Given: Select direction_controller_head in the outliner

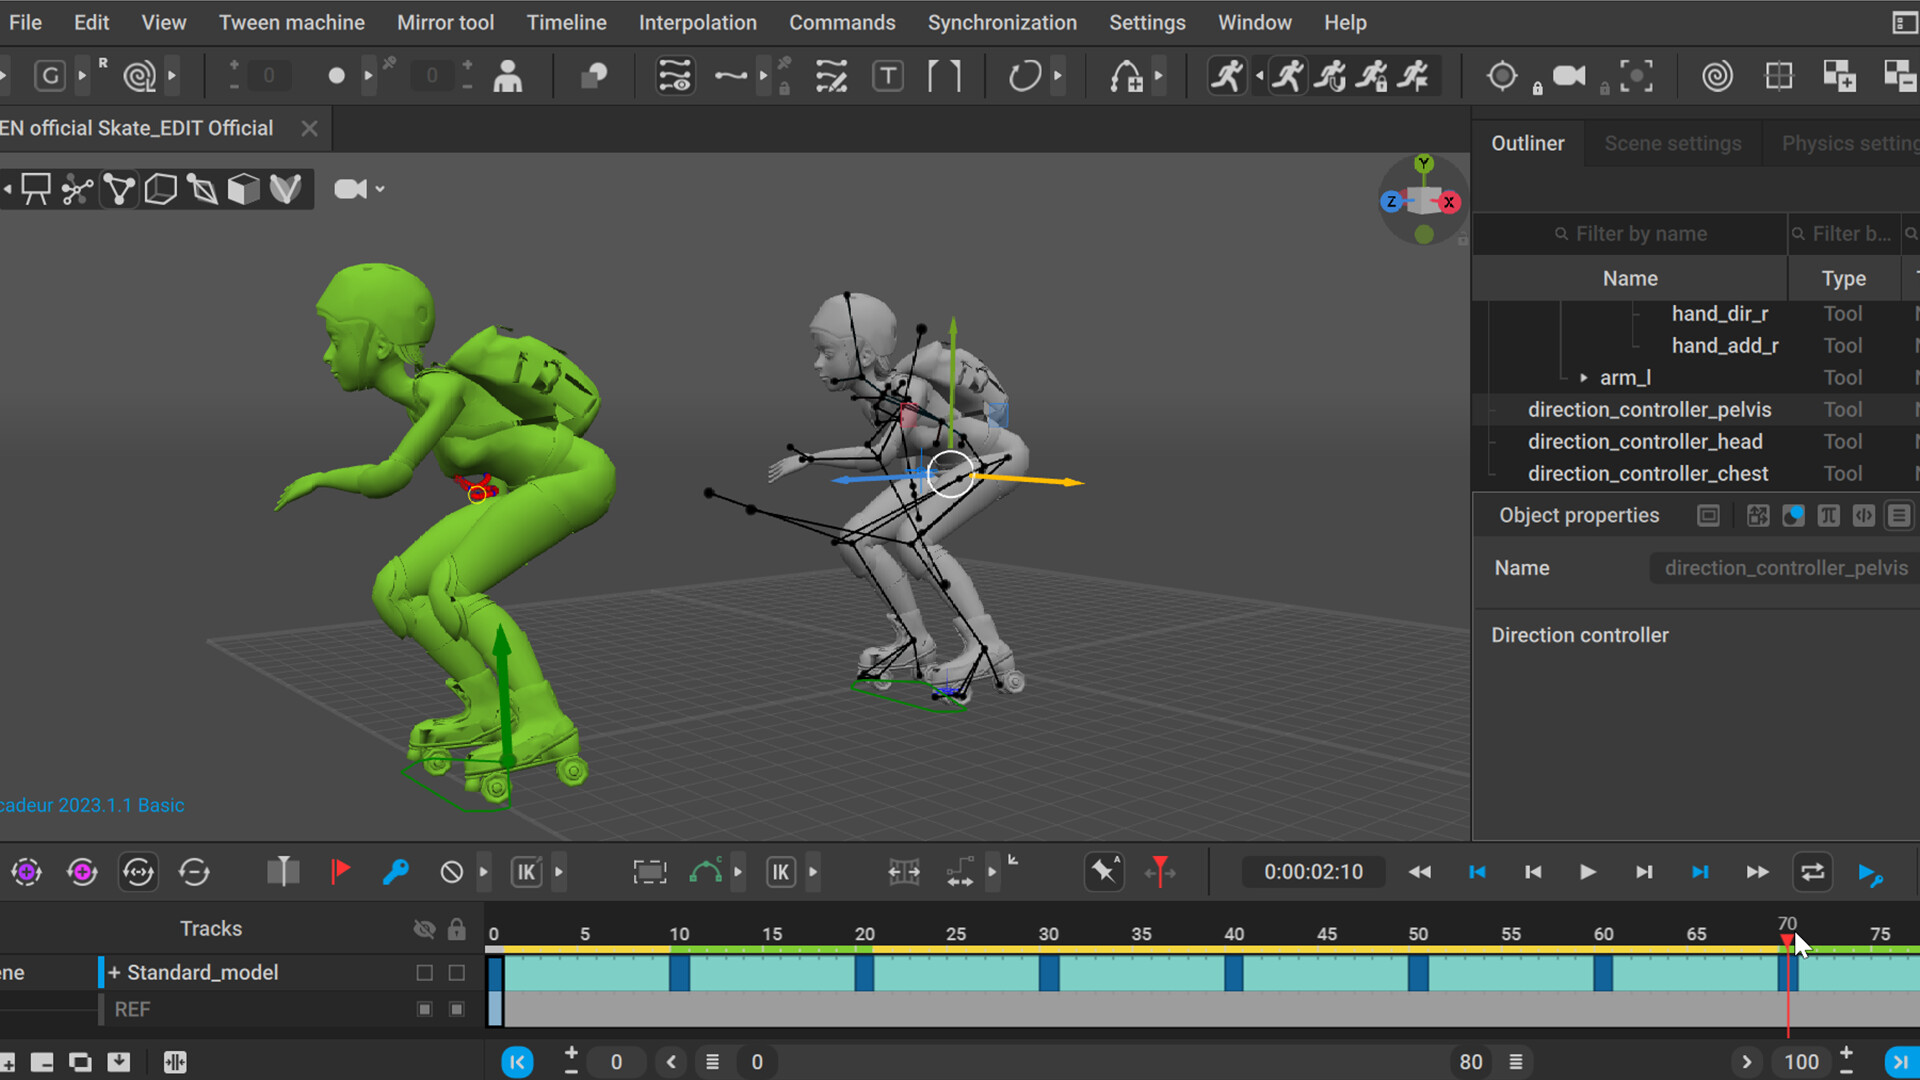Looking at the screenshot, I should click(x=1644, y=441).
